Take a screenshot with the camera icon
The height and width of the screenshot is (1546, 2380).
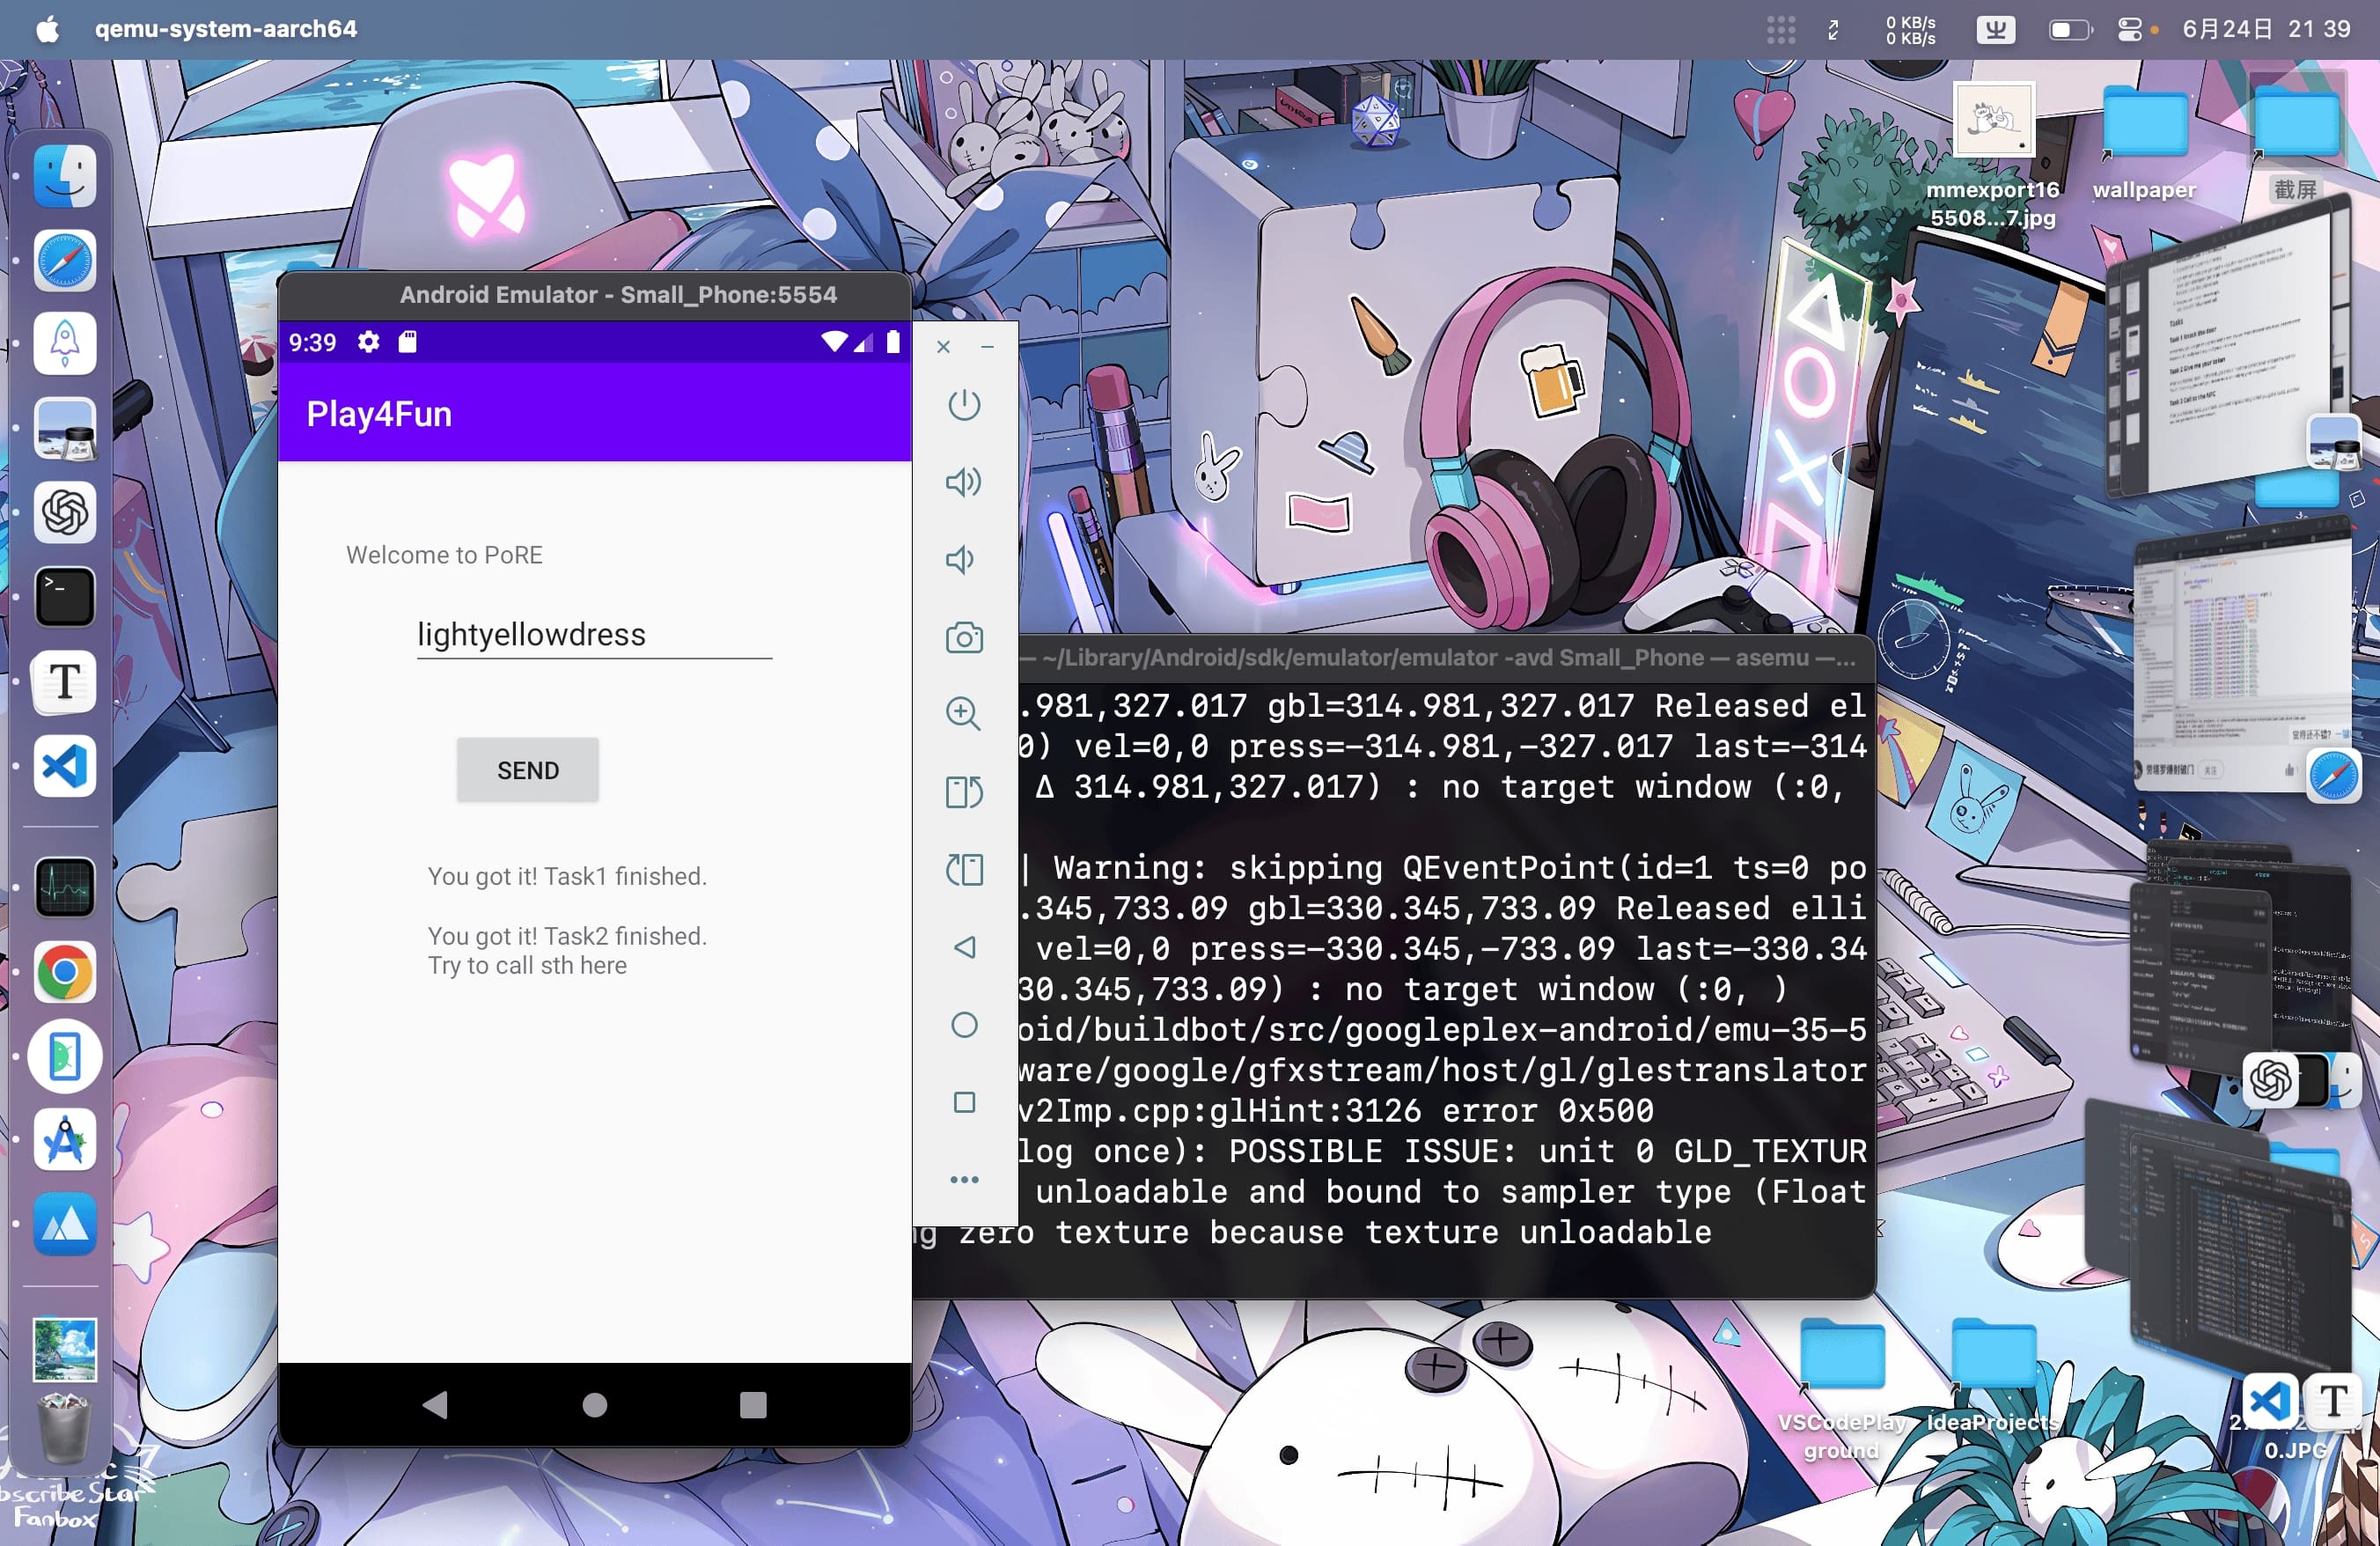964,638
